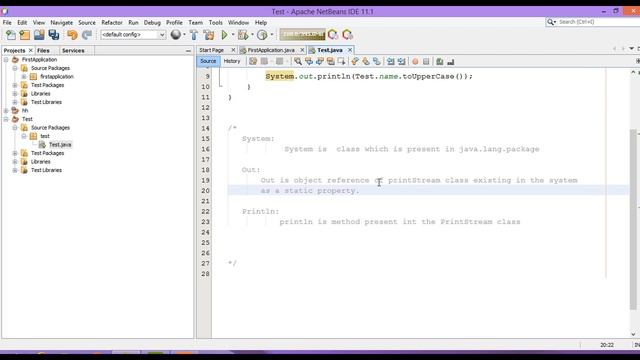Image resolution: width=640 pixels, height=360 pixels.
Task: Click the Shift Line Left icon
Action: [391, 62]
